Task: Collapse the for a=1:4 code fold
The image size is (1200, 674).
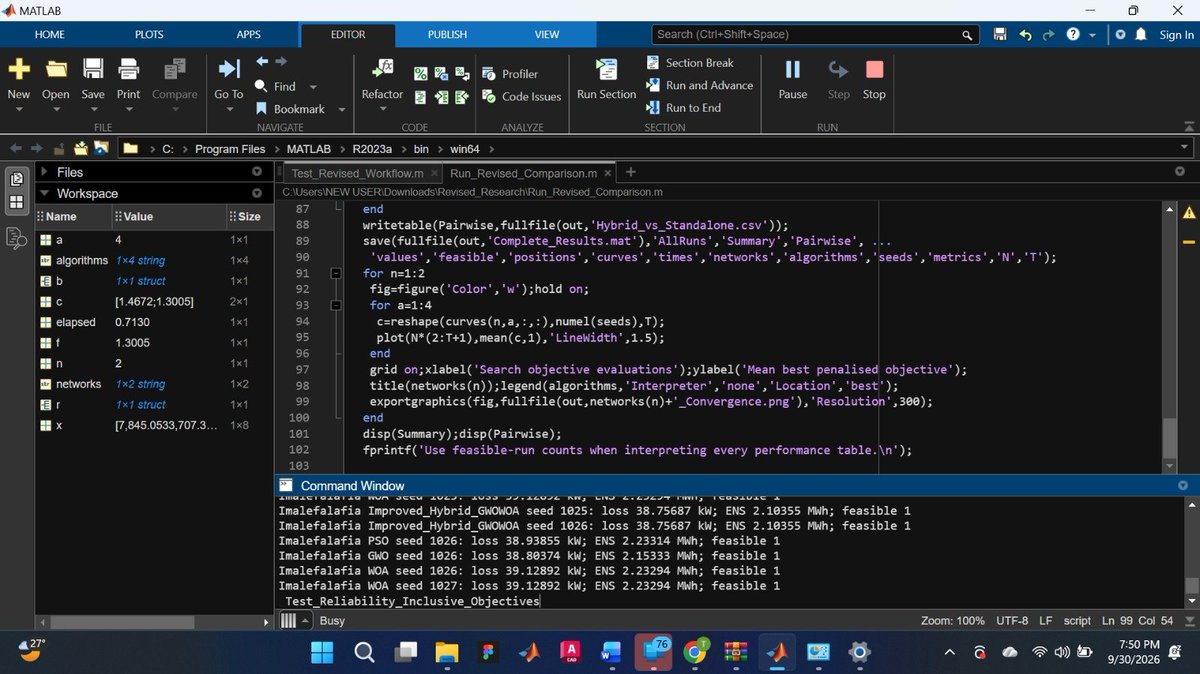Action: point(336,305)
